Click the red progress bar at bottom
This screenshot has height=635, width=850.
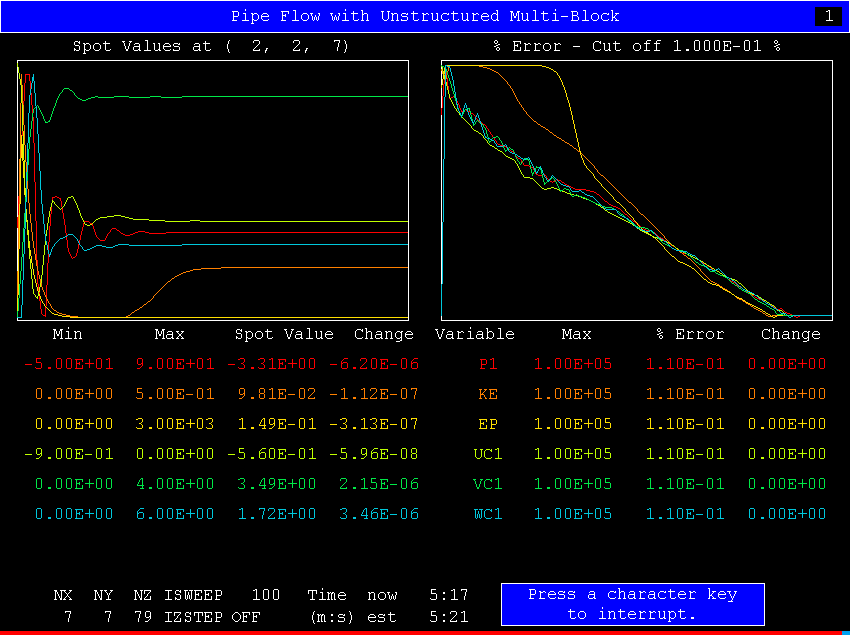(x=425, y=632)
